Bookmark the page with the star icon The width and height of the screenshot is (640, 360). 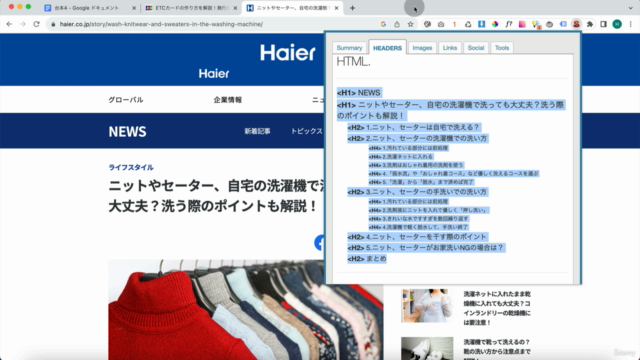click(410, 24)
